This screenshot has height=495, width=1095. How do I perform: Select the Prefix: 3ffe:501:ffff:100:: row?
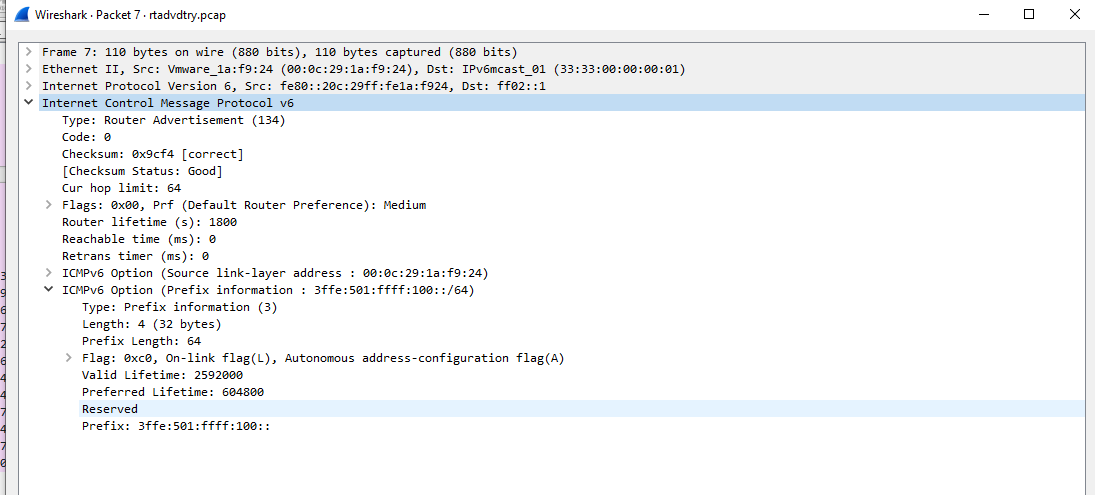(176, 426)
